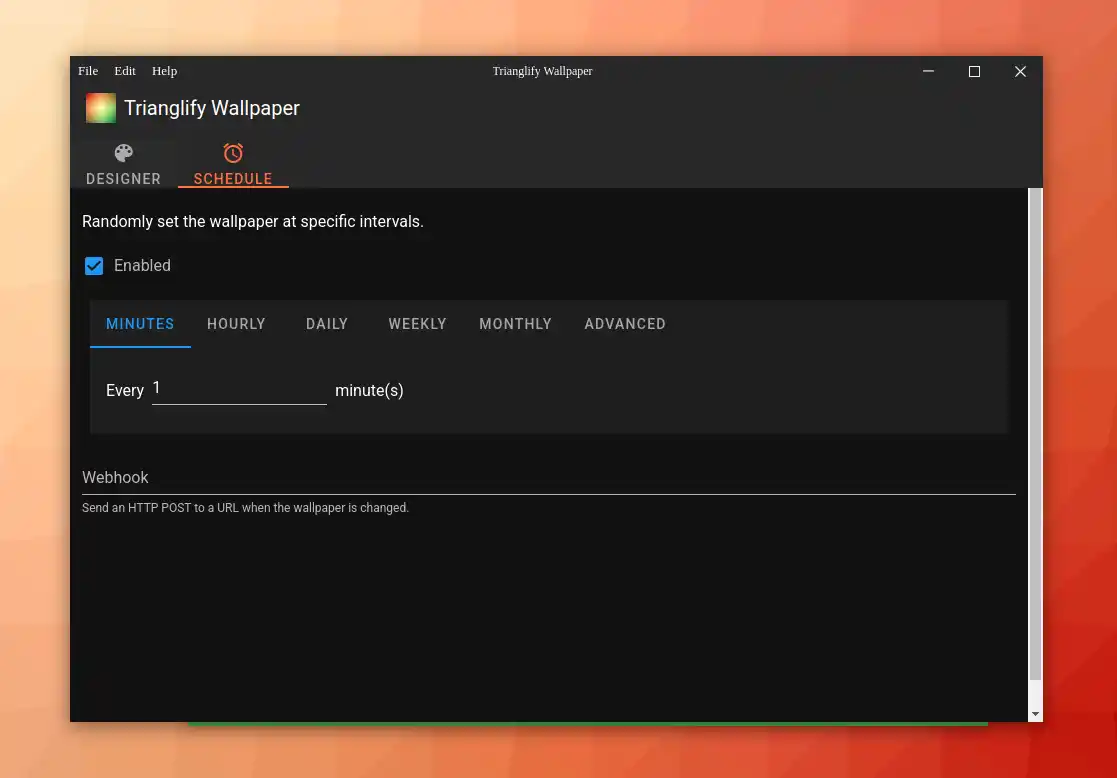Click the Trianglify Wallpaper logo icon
1117x778 pixels.
100,108
